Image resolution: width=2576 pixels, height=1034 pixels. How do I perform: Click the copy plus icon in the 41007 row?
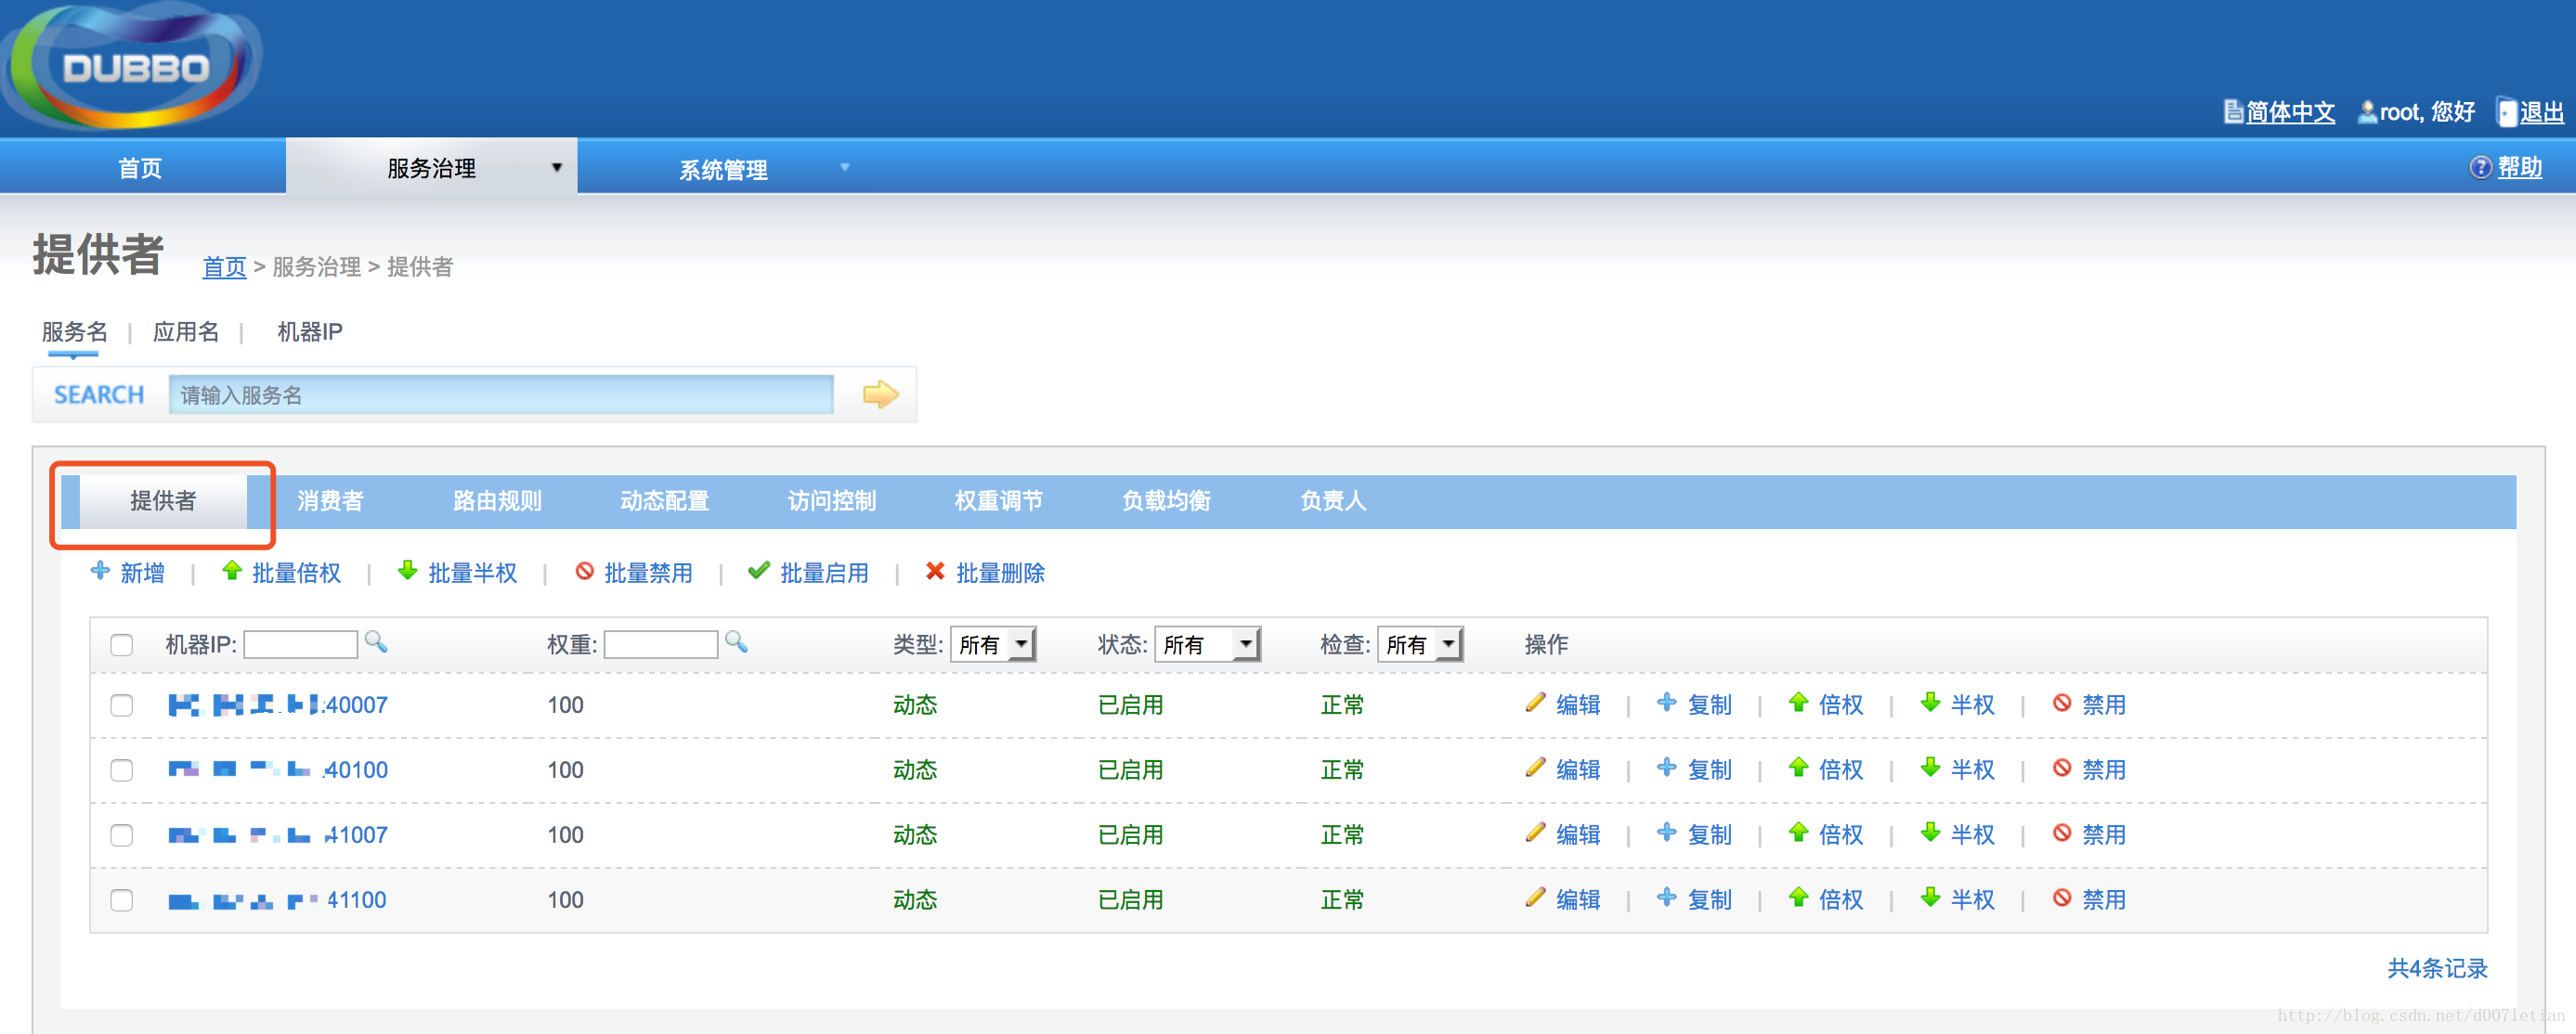pyautogui.click(x=1666, y=833)
